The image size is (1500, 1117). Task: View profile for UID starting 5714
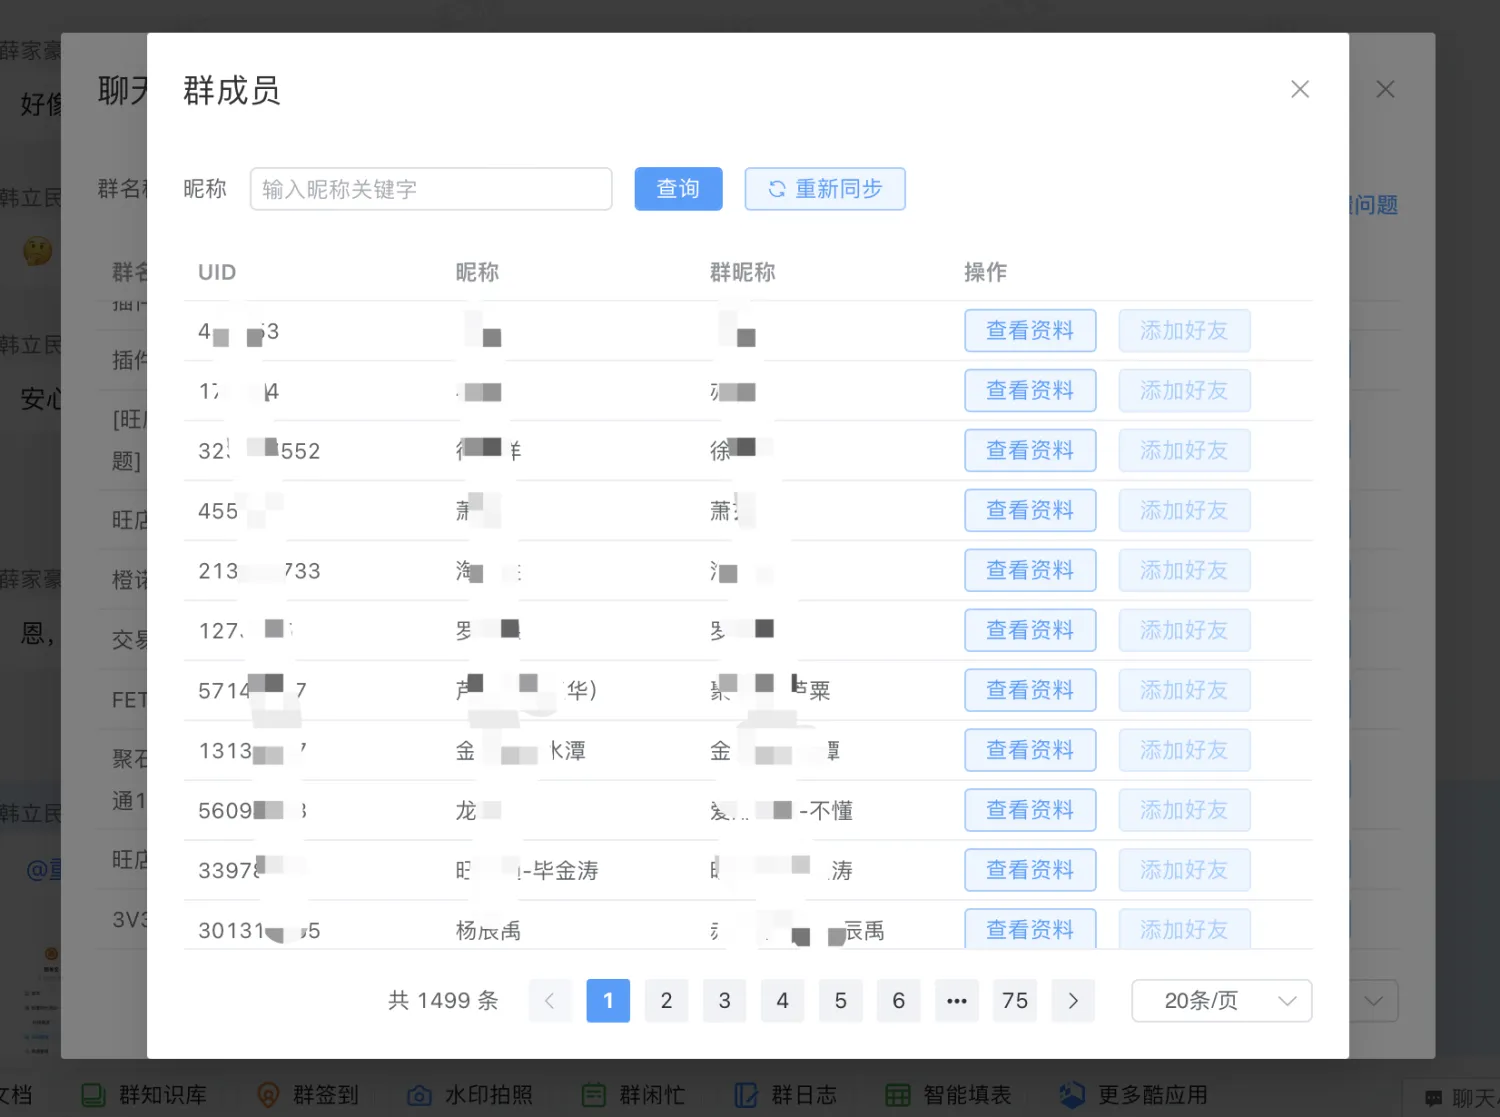pos(1030,690)
